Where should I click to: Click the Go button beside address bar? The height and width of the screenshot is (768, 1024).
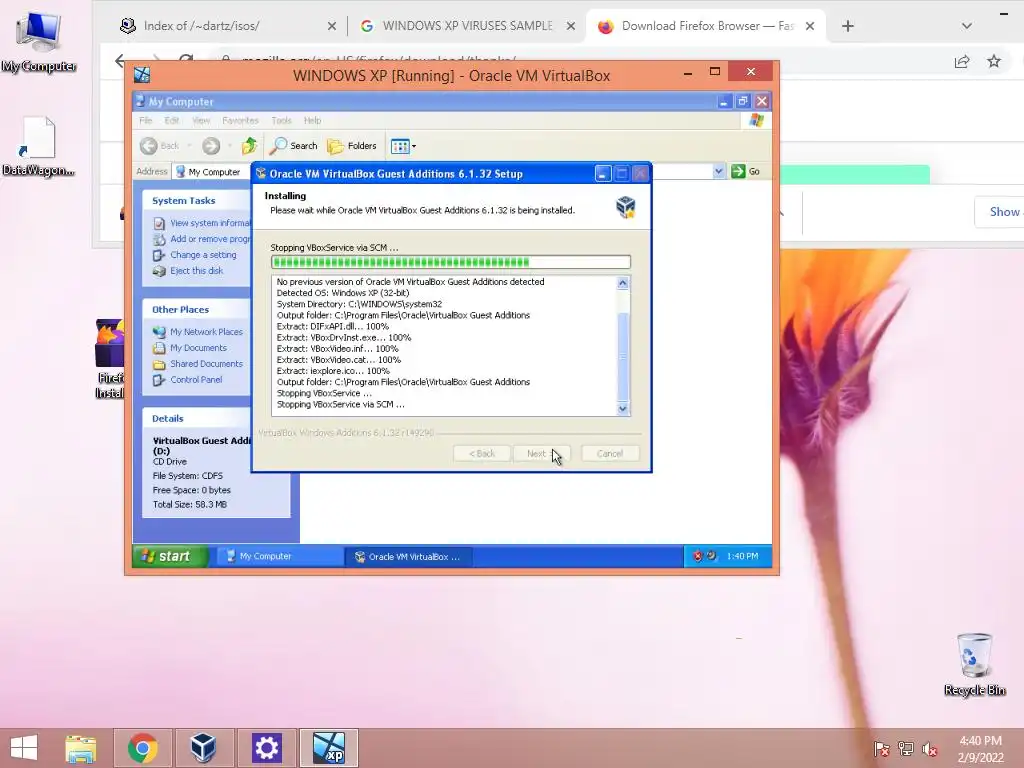coord(746,171)
